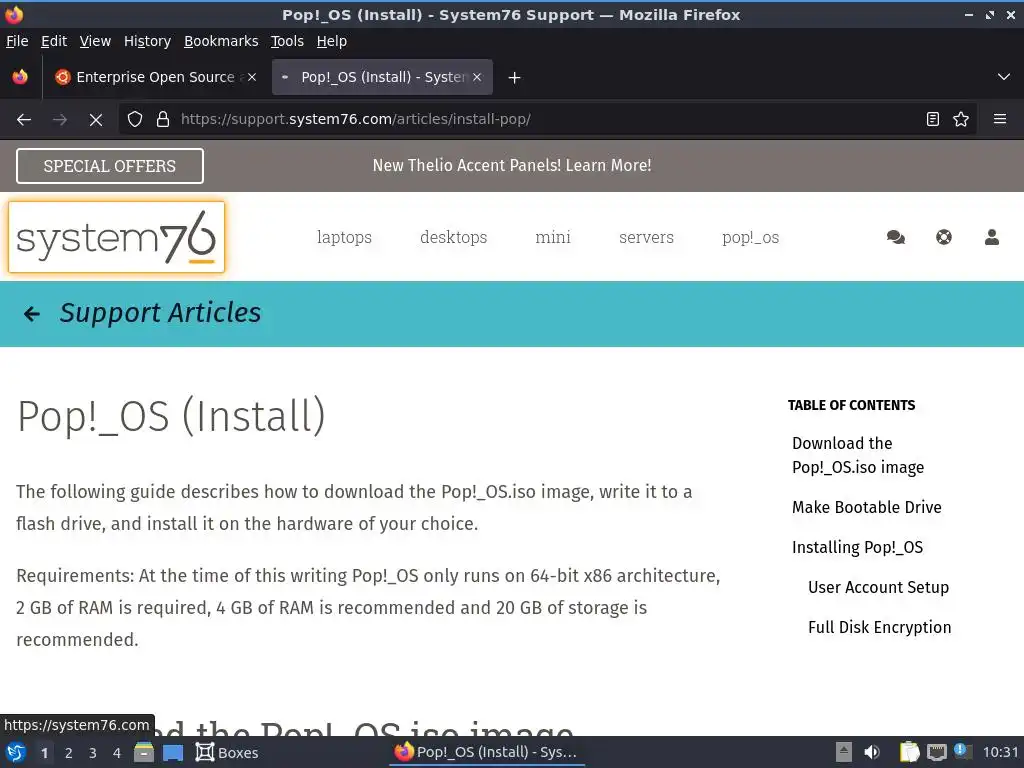
Task: Switch to workspace 2
Action: [x=69, y=753]
